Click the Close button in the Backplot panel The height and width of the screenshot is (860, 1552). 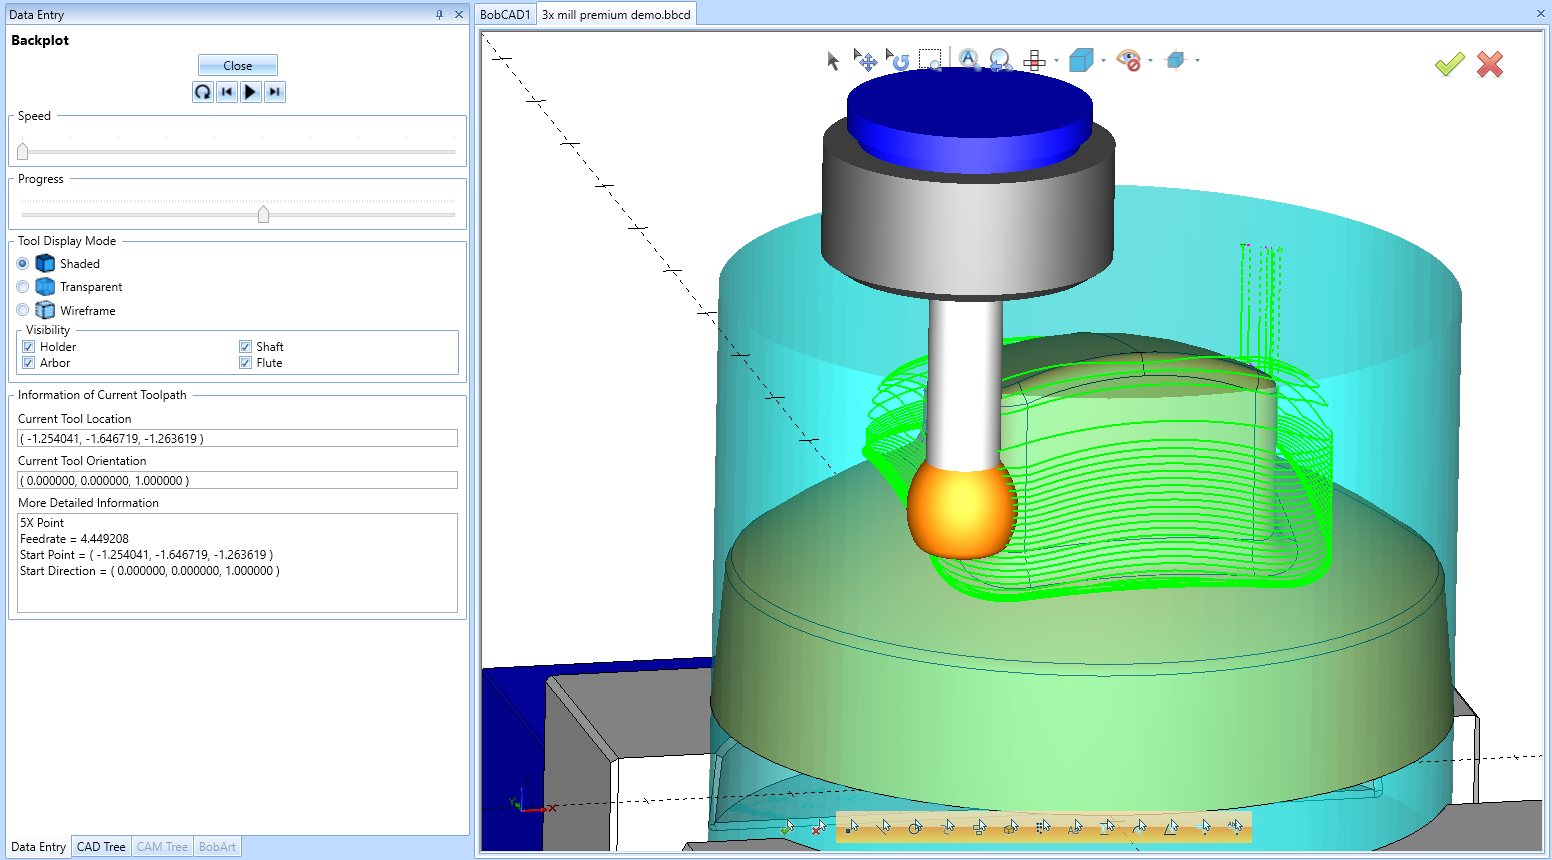(x=237, y=64)
